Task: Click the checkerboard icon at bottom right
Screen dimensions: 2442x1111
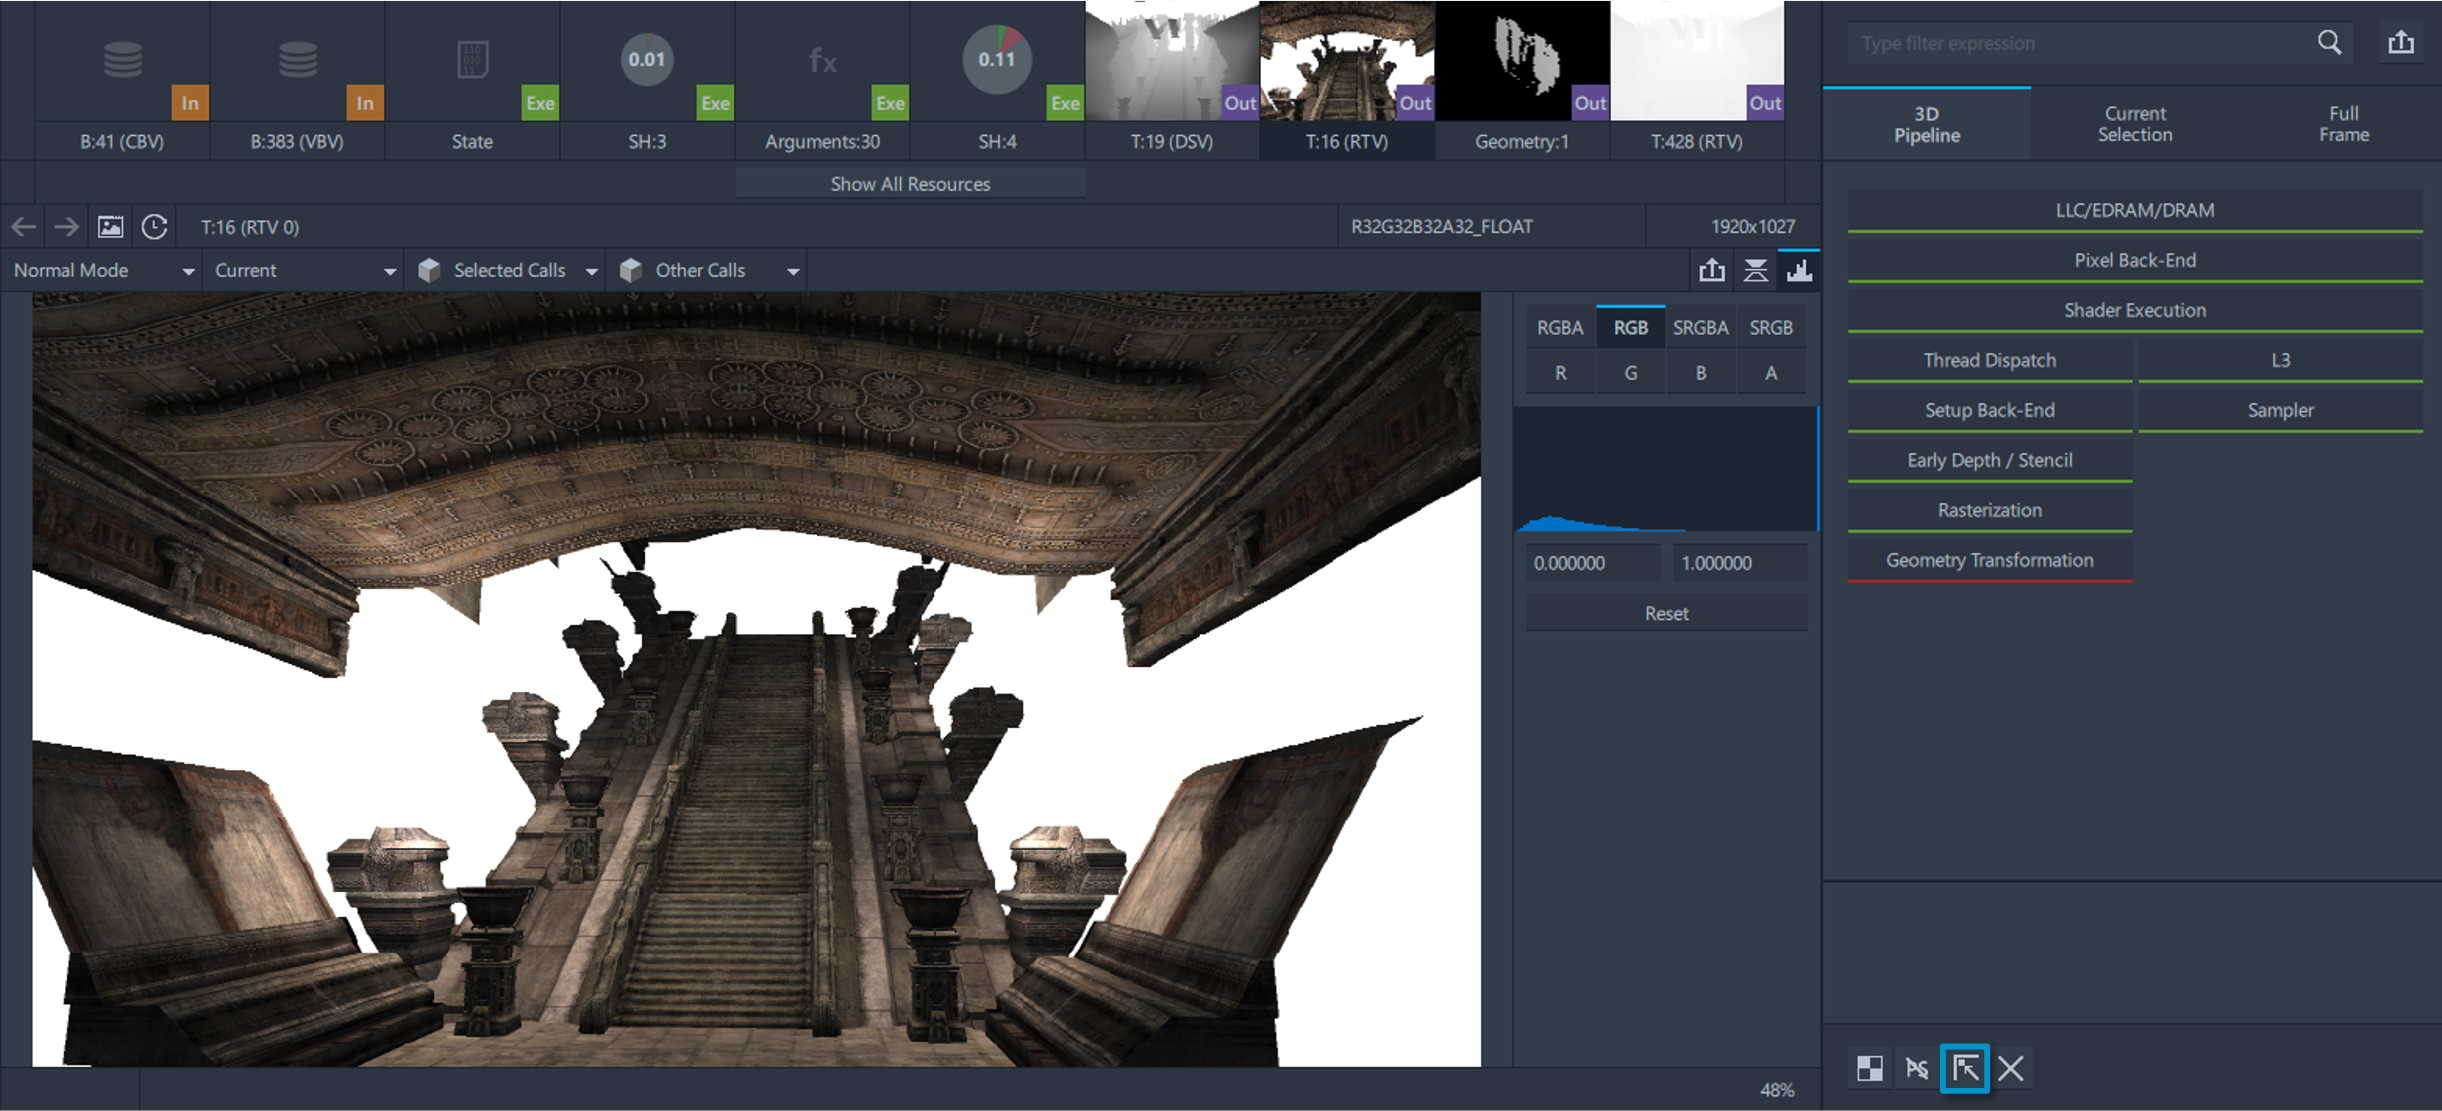Action: pyautogui.click(x=1869, y=1068)
